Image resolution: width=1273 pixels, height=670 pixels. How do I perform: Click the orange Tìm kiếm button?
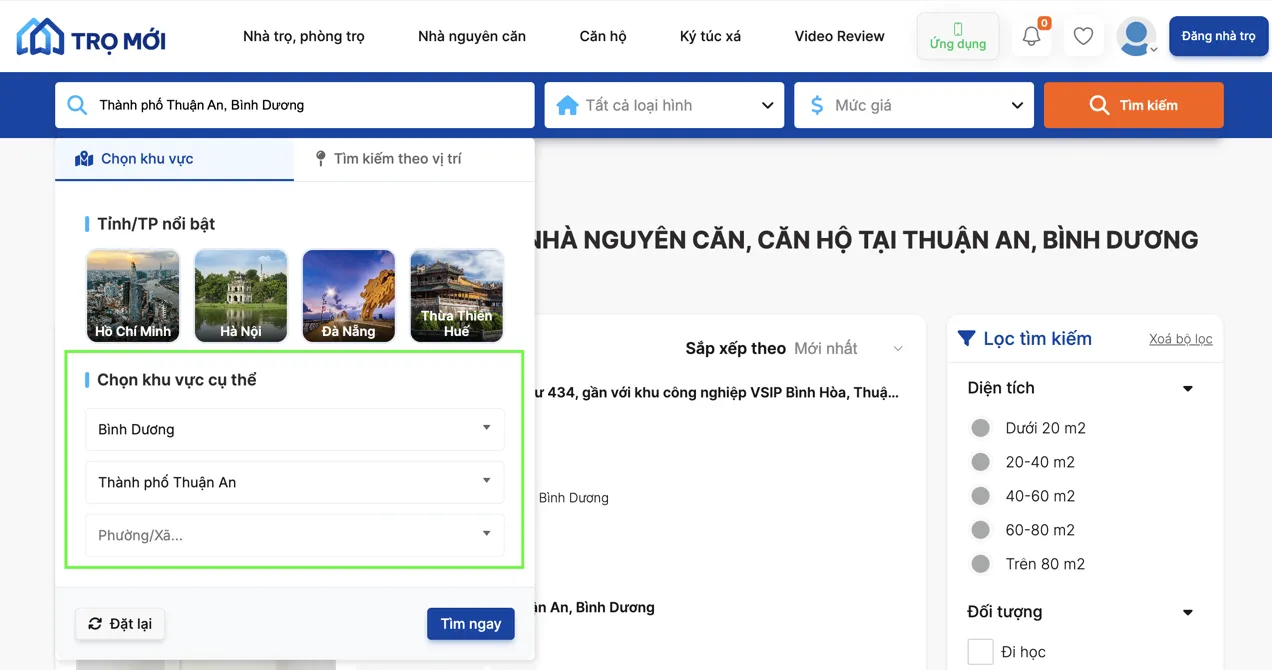1134,105
